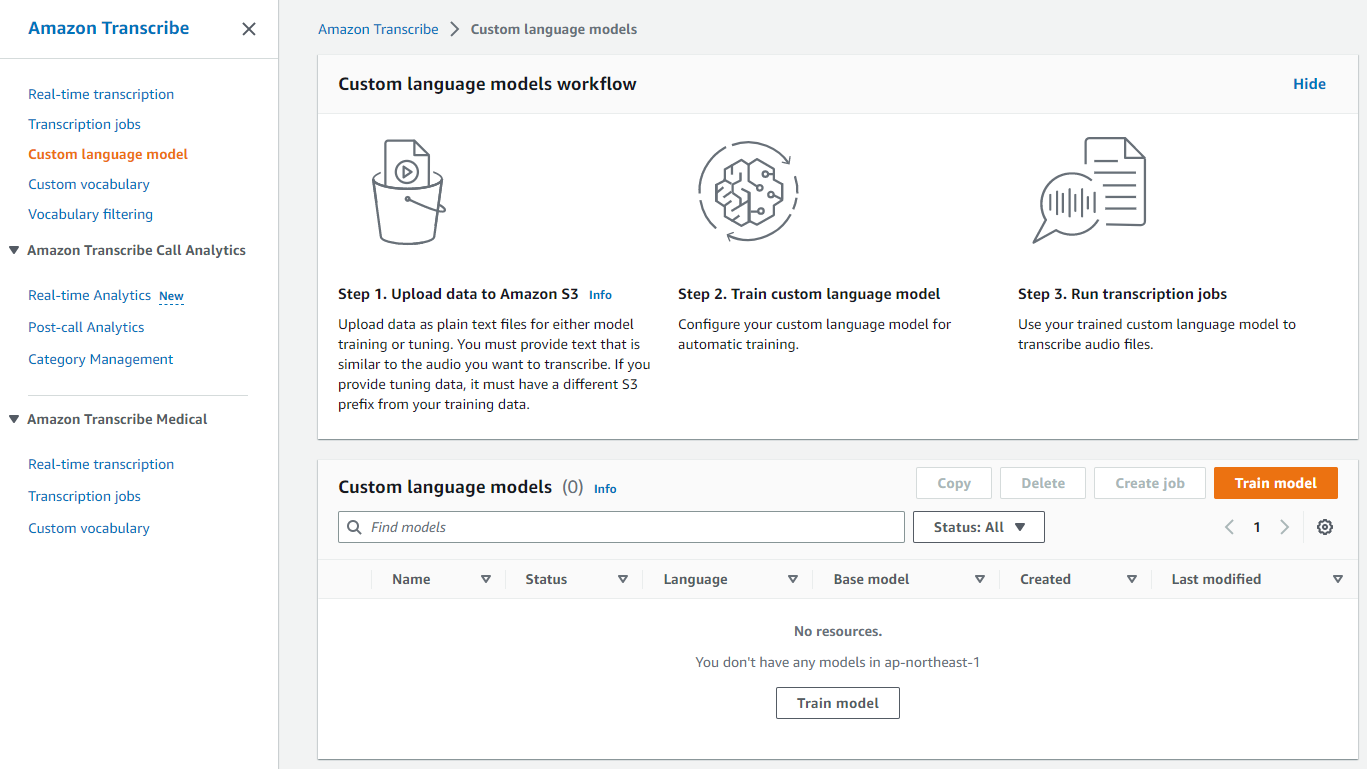Click the Copy button
1367x769 pixels.
(953, 482)
